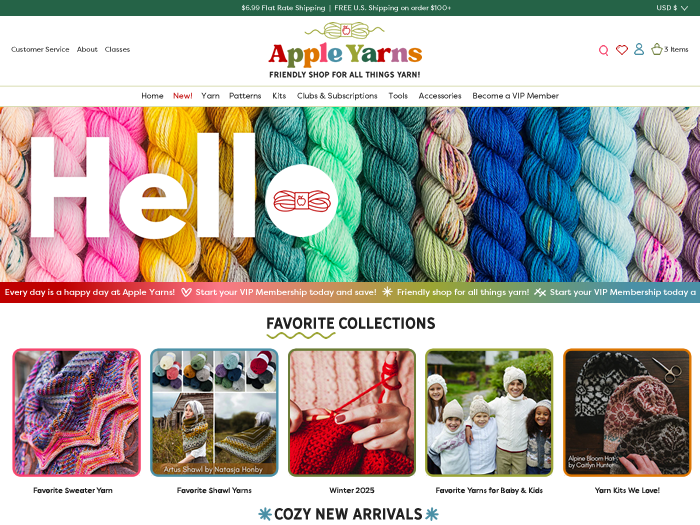Screen dimensions: 700x525
Task: Go to the New! menu item
Action: click(183, 96)
